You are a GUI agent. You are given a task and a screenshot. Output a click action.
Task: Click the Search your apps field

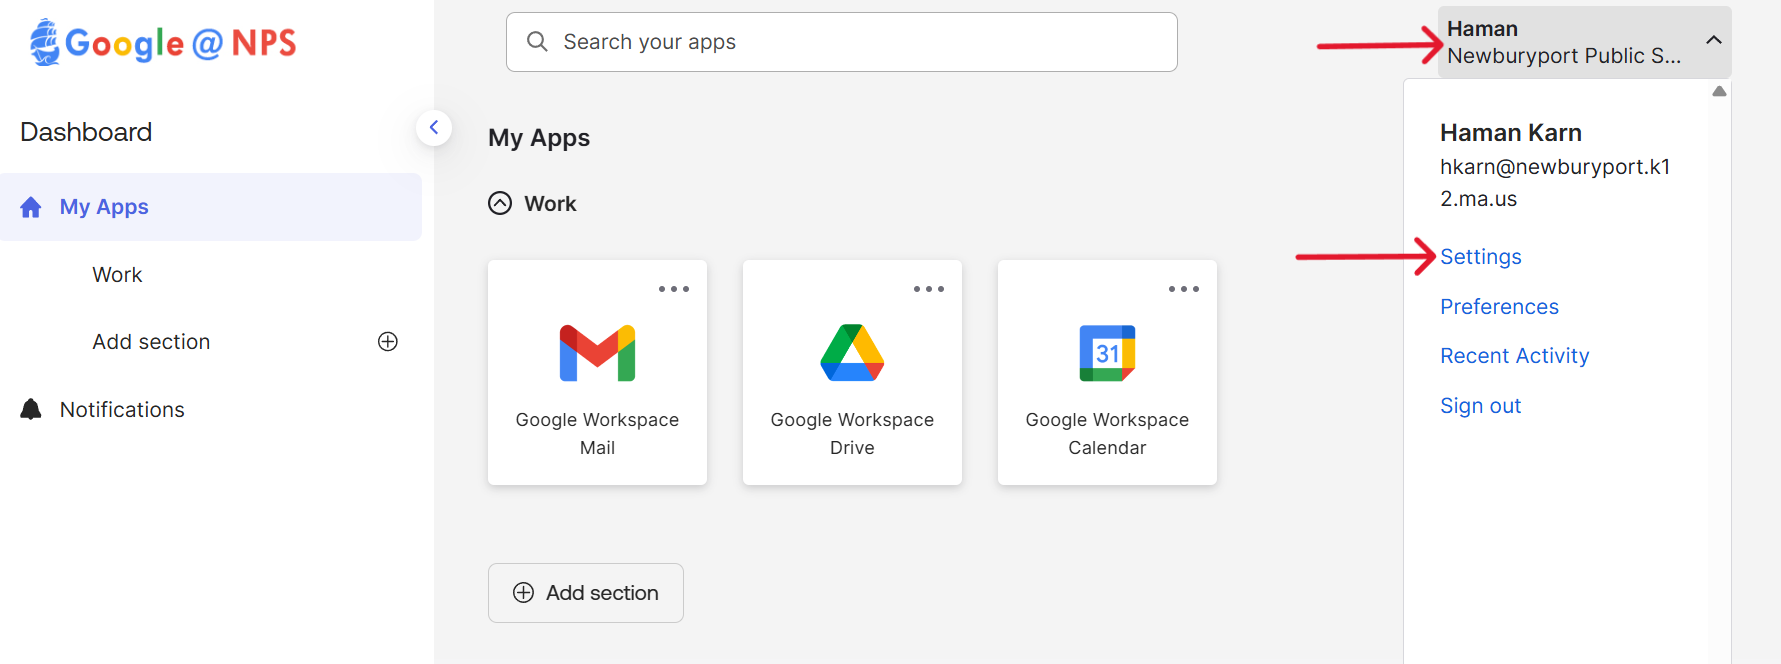[842, 42]
